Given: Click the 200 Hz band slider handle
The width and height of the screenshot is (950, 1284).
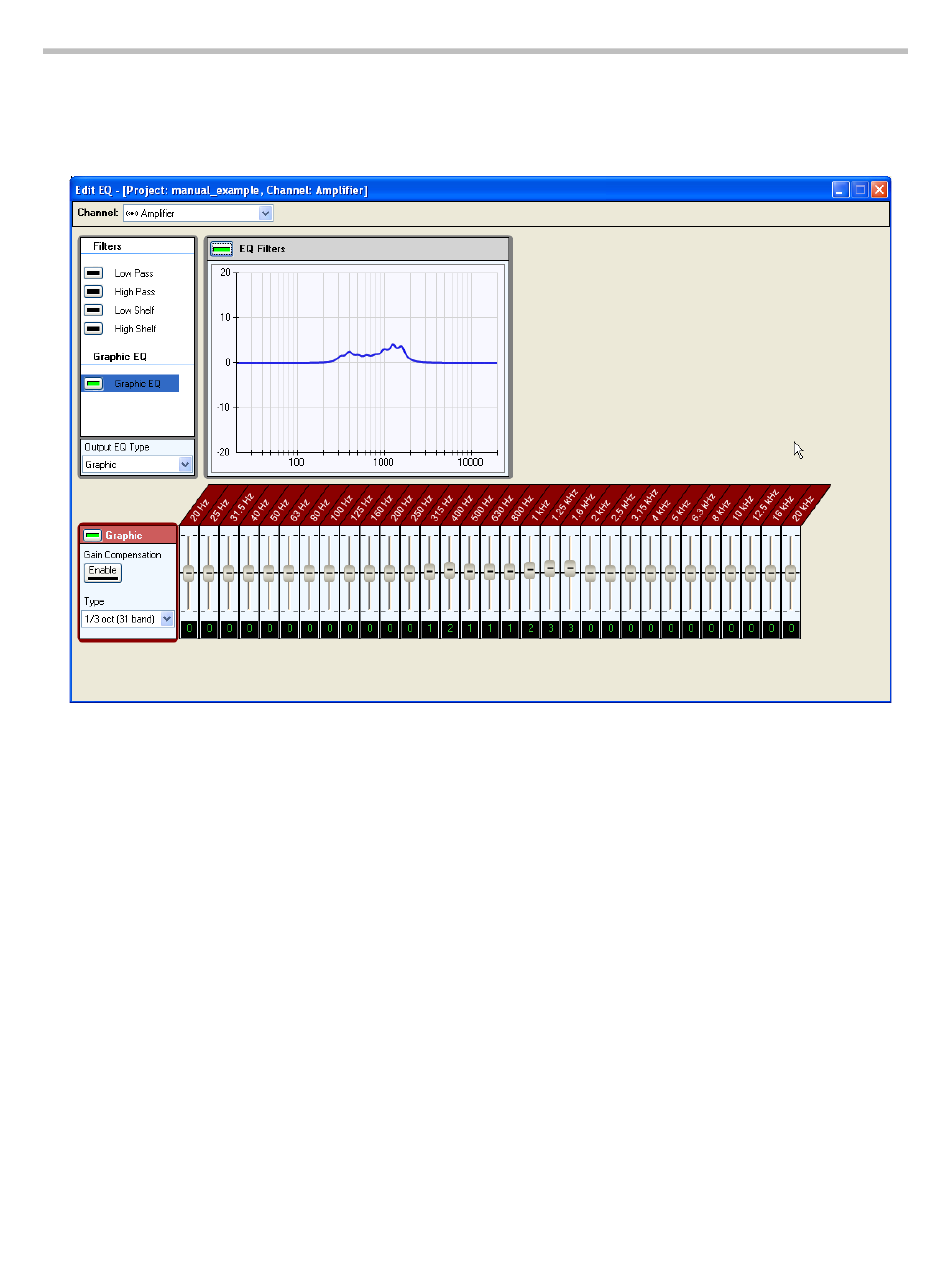Looking at the screenshot, I should tap(389, 573).
